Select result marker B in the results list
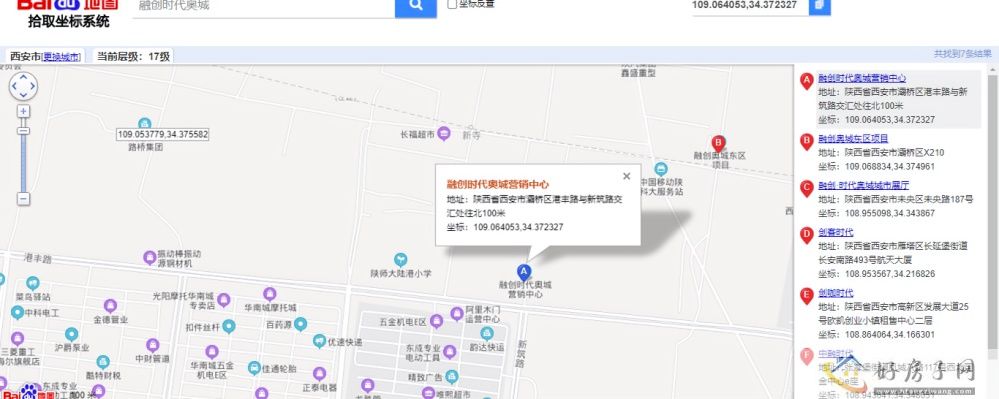 pos(807,141)
